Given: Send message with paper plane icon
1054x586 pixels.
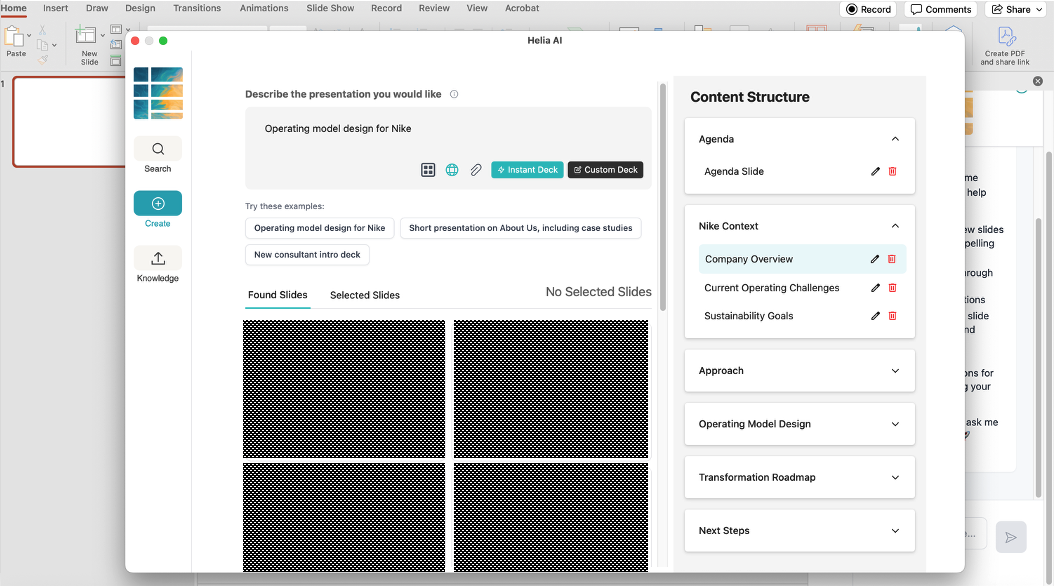Looking at the screenshot, I should 1011,537.
